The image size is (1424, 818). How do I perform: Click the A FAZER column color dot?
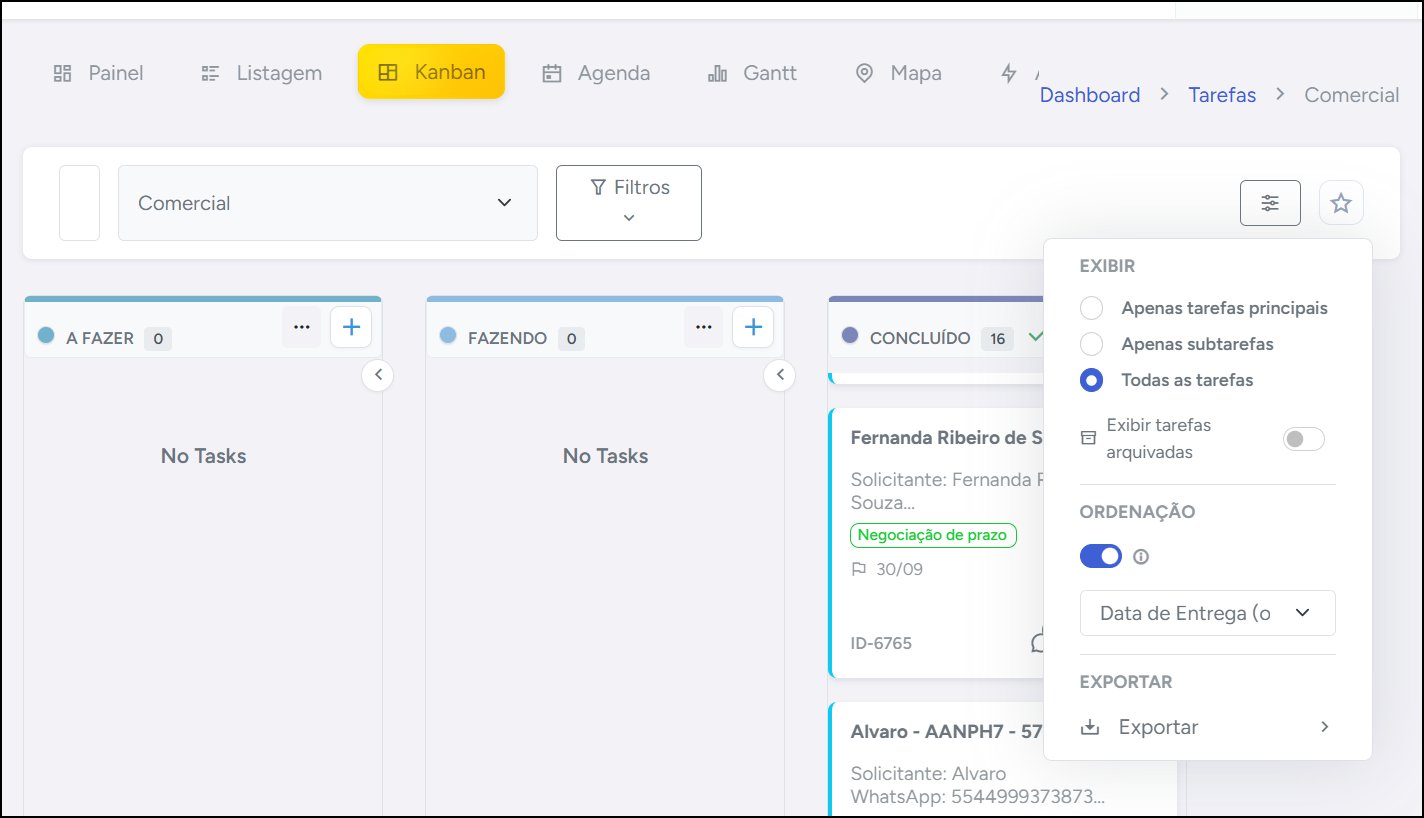pos(46,336)
